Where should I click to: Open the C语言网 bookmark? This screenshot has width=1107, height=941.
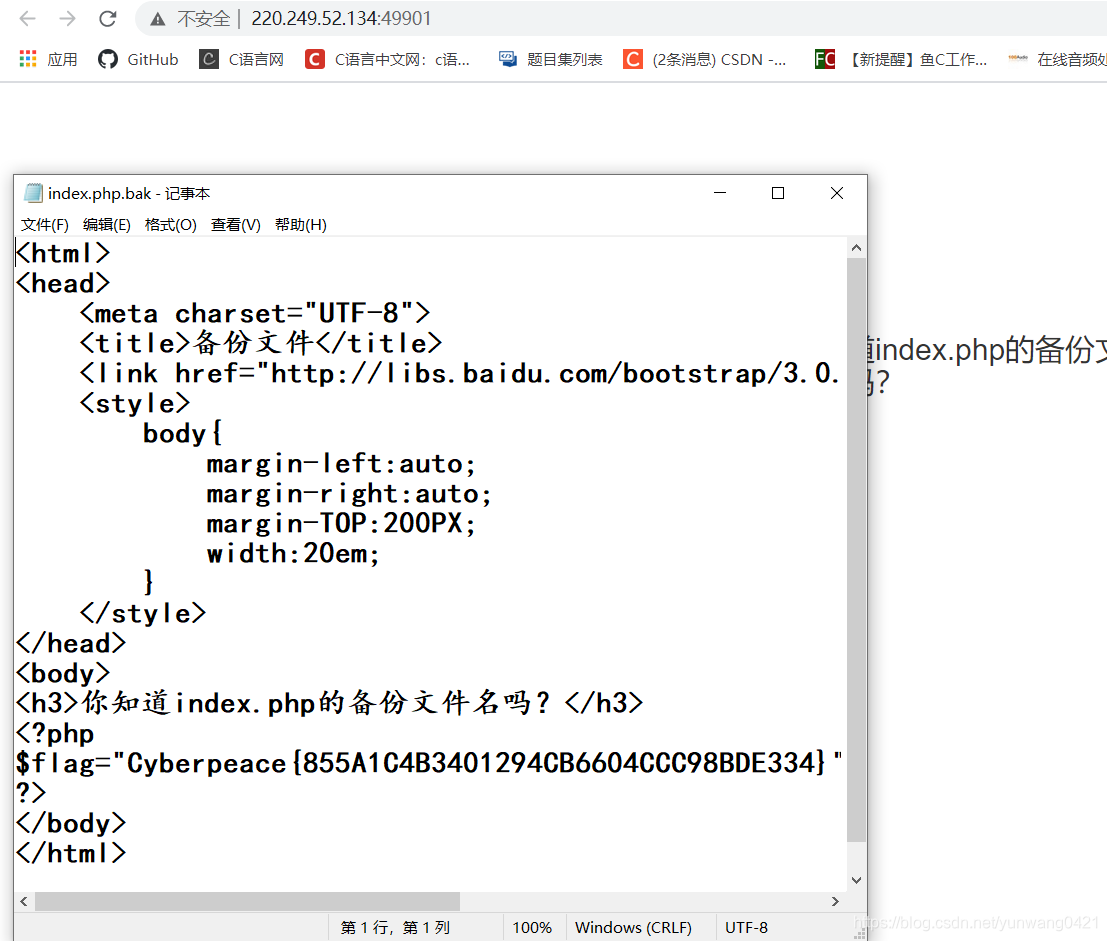point(241,59)
